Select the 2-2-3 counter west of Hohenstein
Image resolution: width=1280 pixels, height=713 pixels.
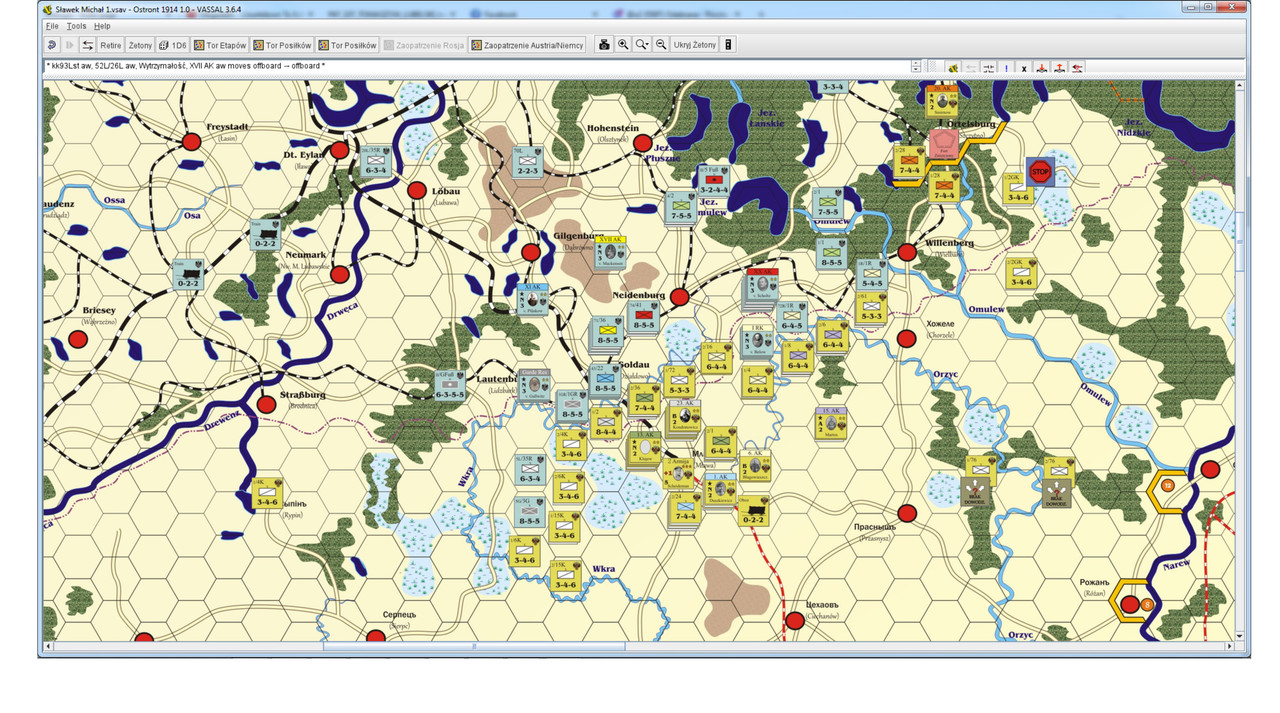pyautogui.click(x=528, y=163)
